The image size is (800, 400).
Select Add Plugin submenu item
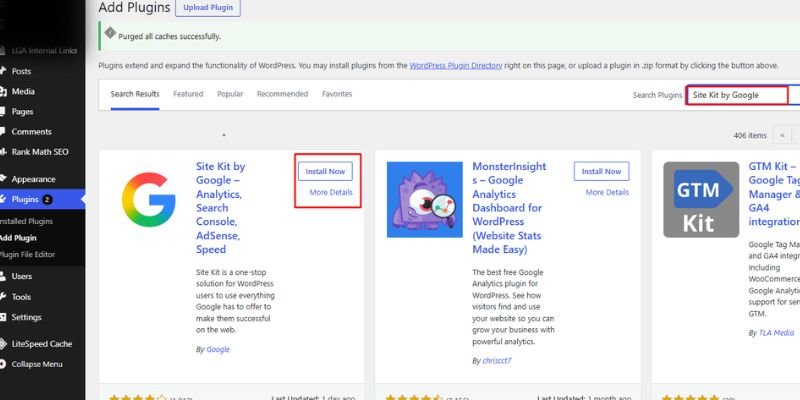[18, 238]
